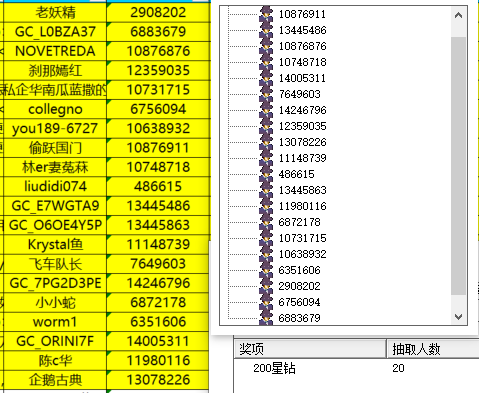Select spreadsheet cell collegno
Image resolution: width=479 pixels, height=393 pixels.
pyautogui.click(x=55, y=109)
